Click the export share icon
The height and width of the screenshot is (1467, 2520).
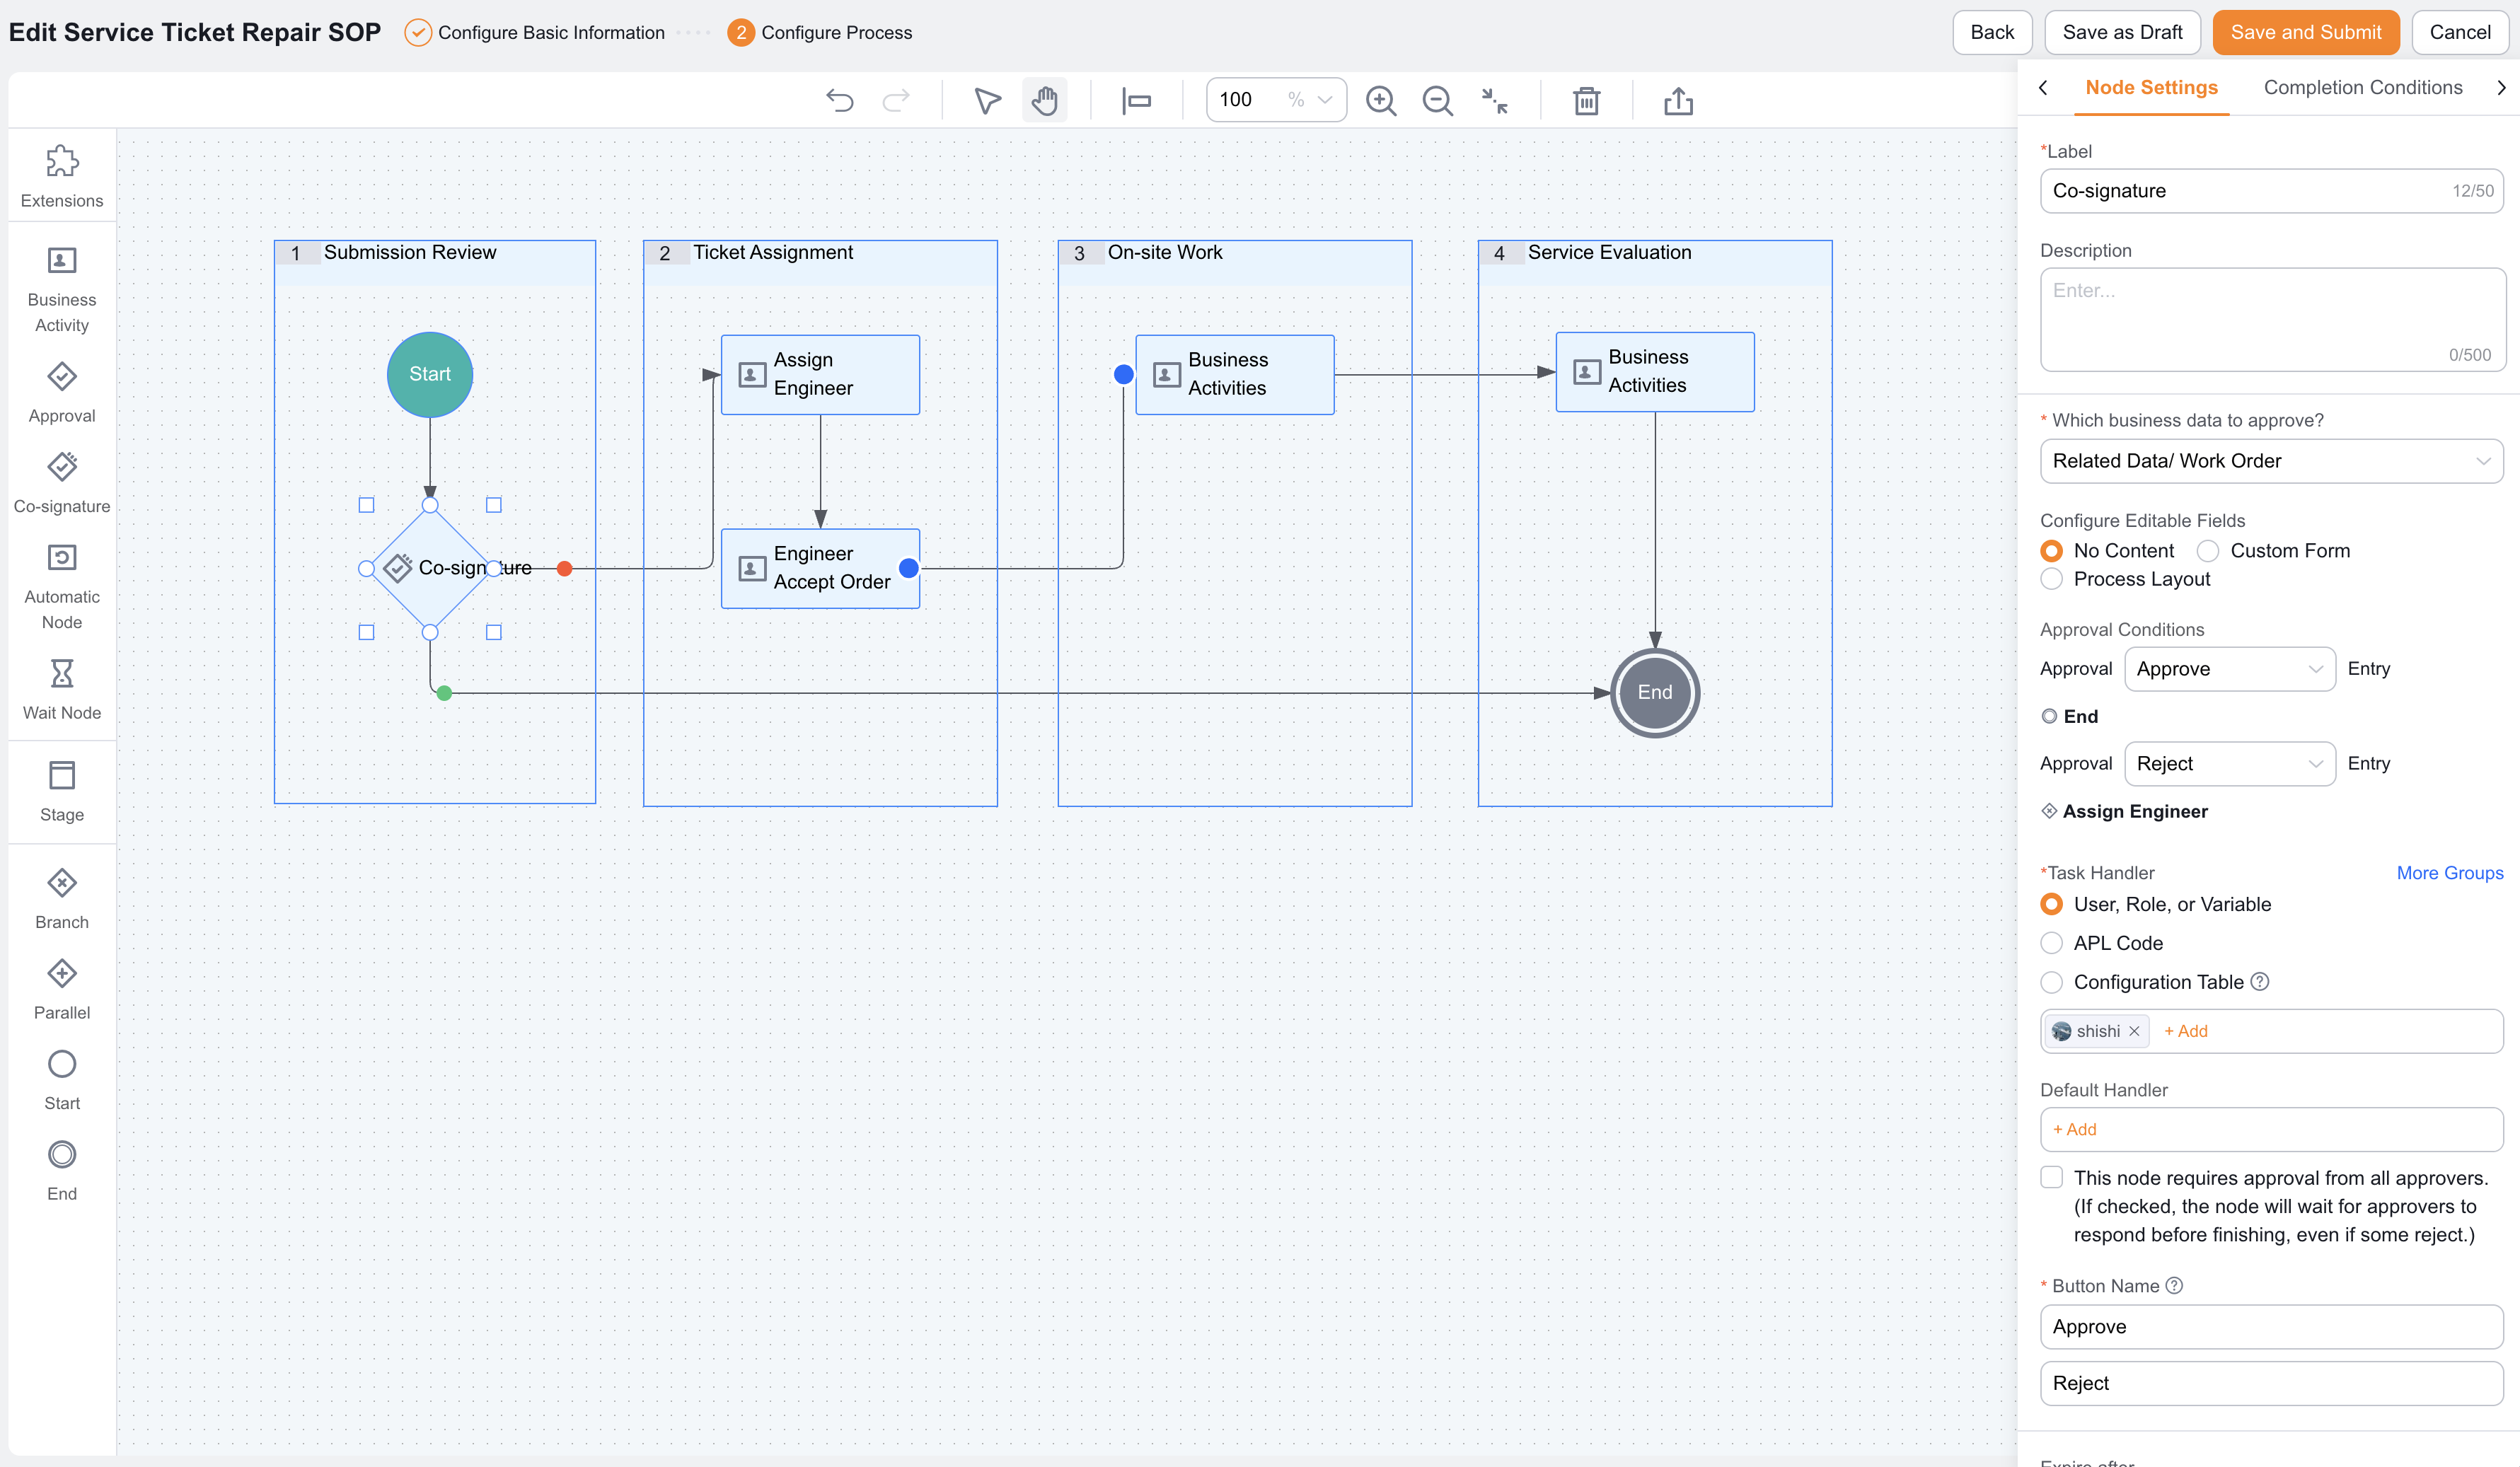(x=1679, y=100)
